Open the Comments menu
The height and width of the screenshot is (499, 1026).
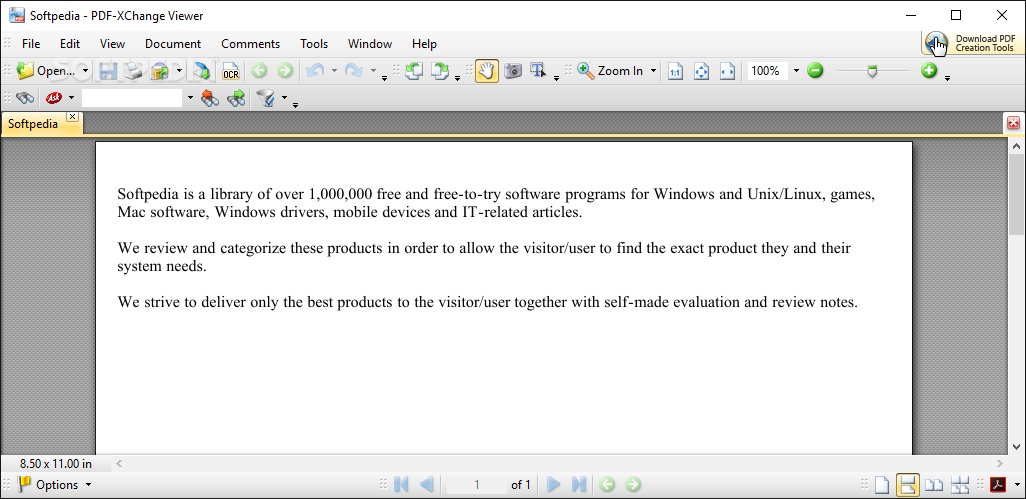pyautogui.click(x=251, y=44)
